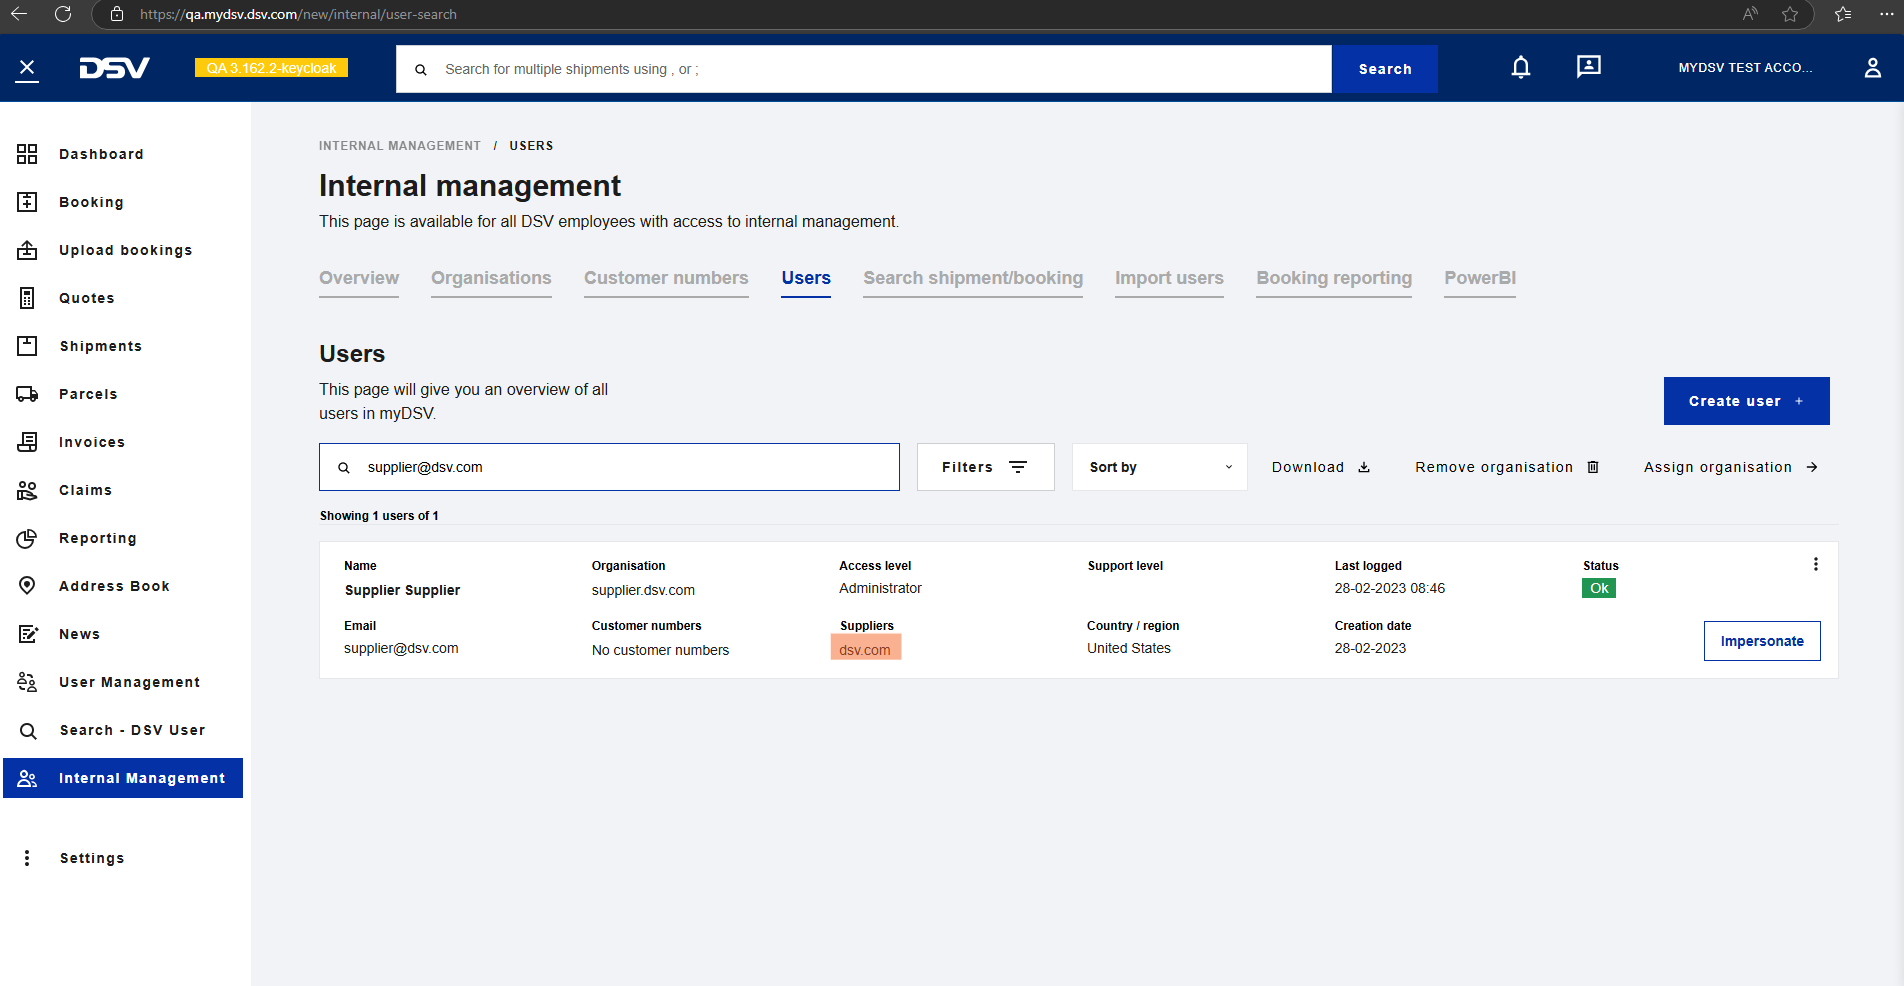Click the Dashboard grid icon
This screenshot has width=1904, height=986.
[27, 154]
